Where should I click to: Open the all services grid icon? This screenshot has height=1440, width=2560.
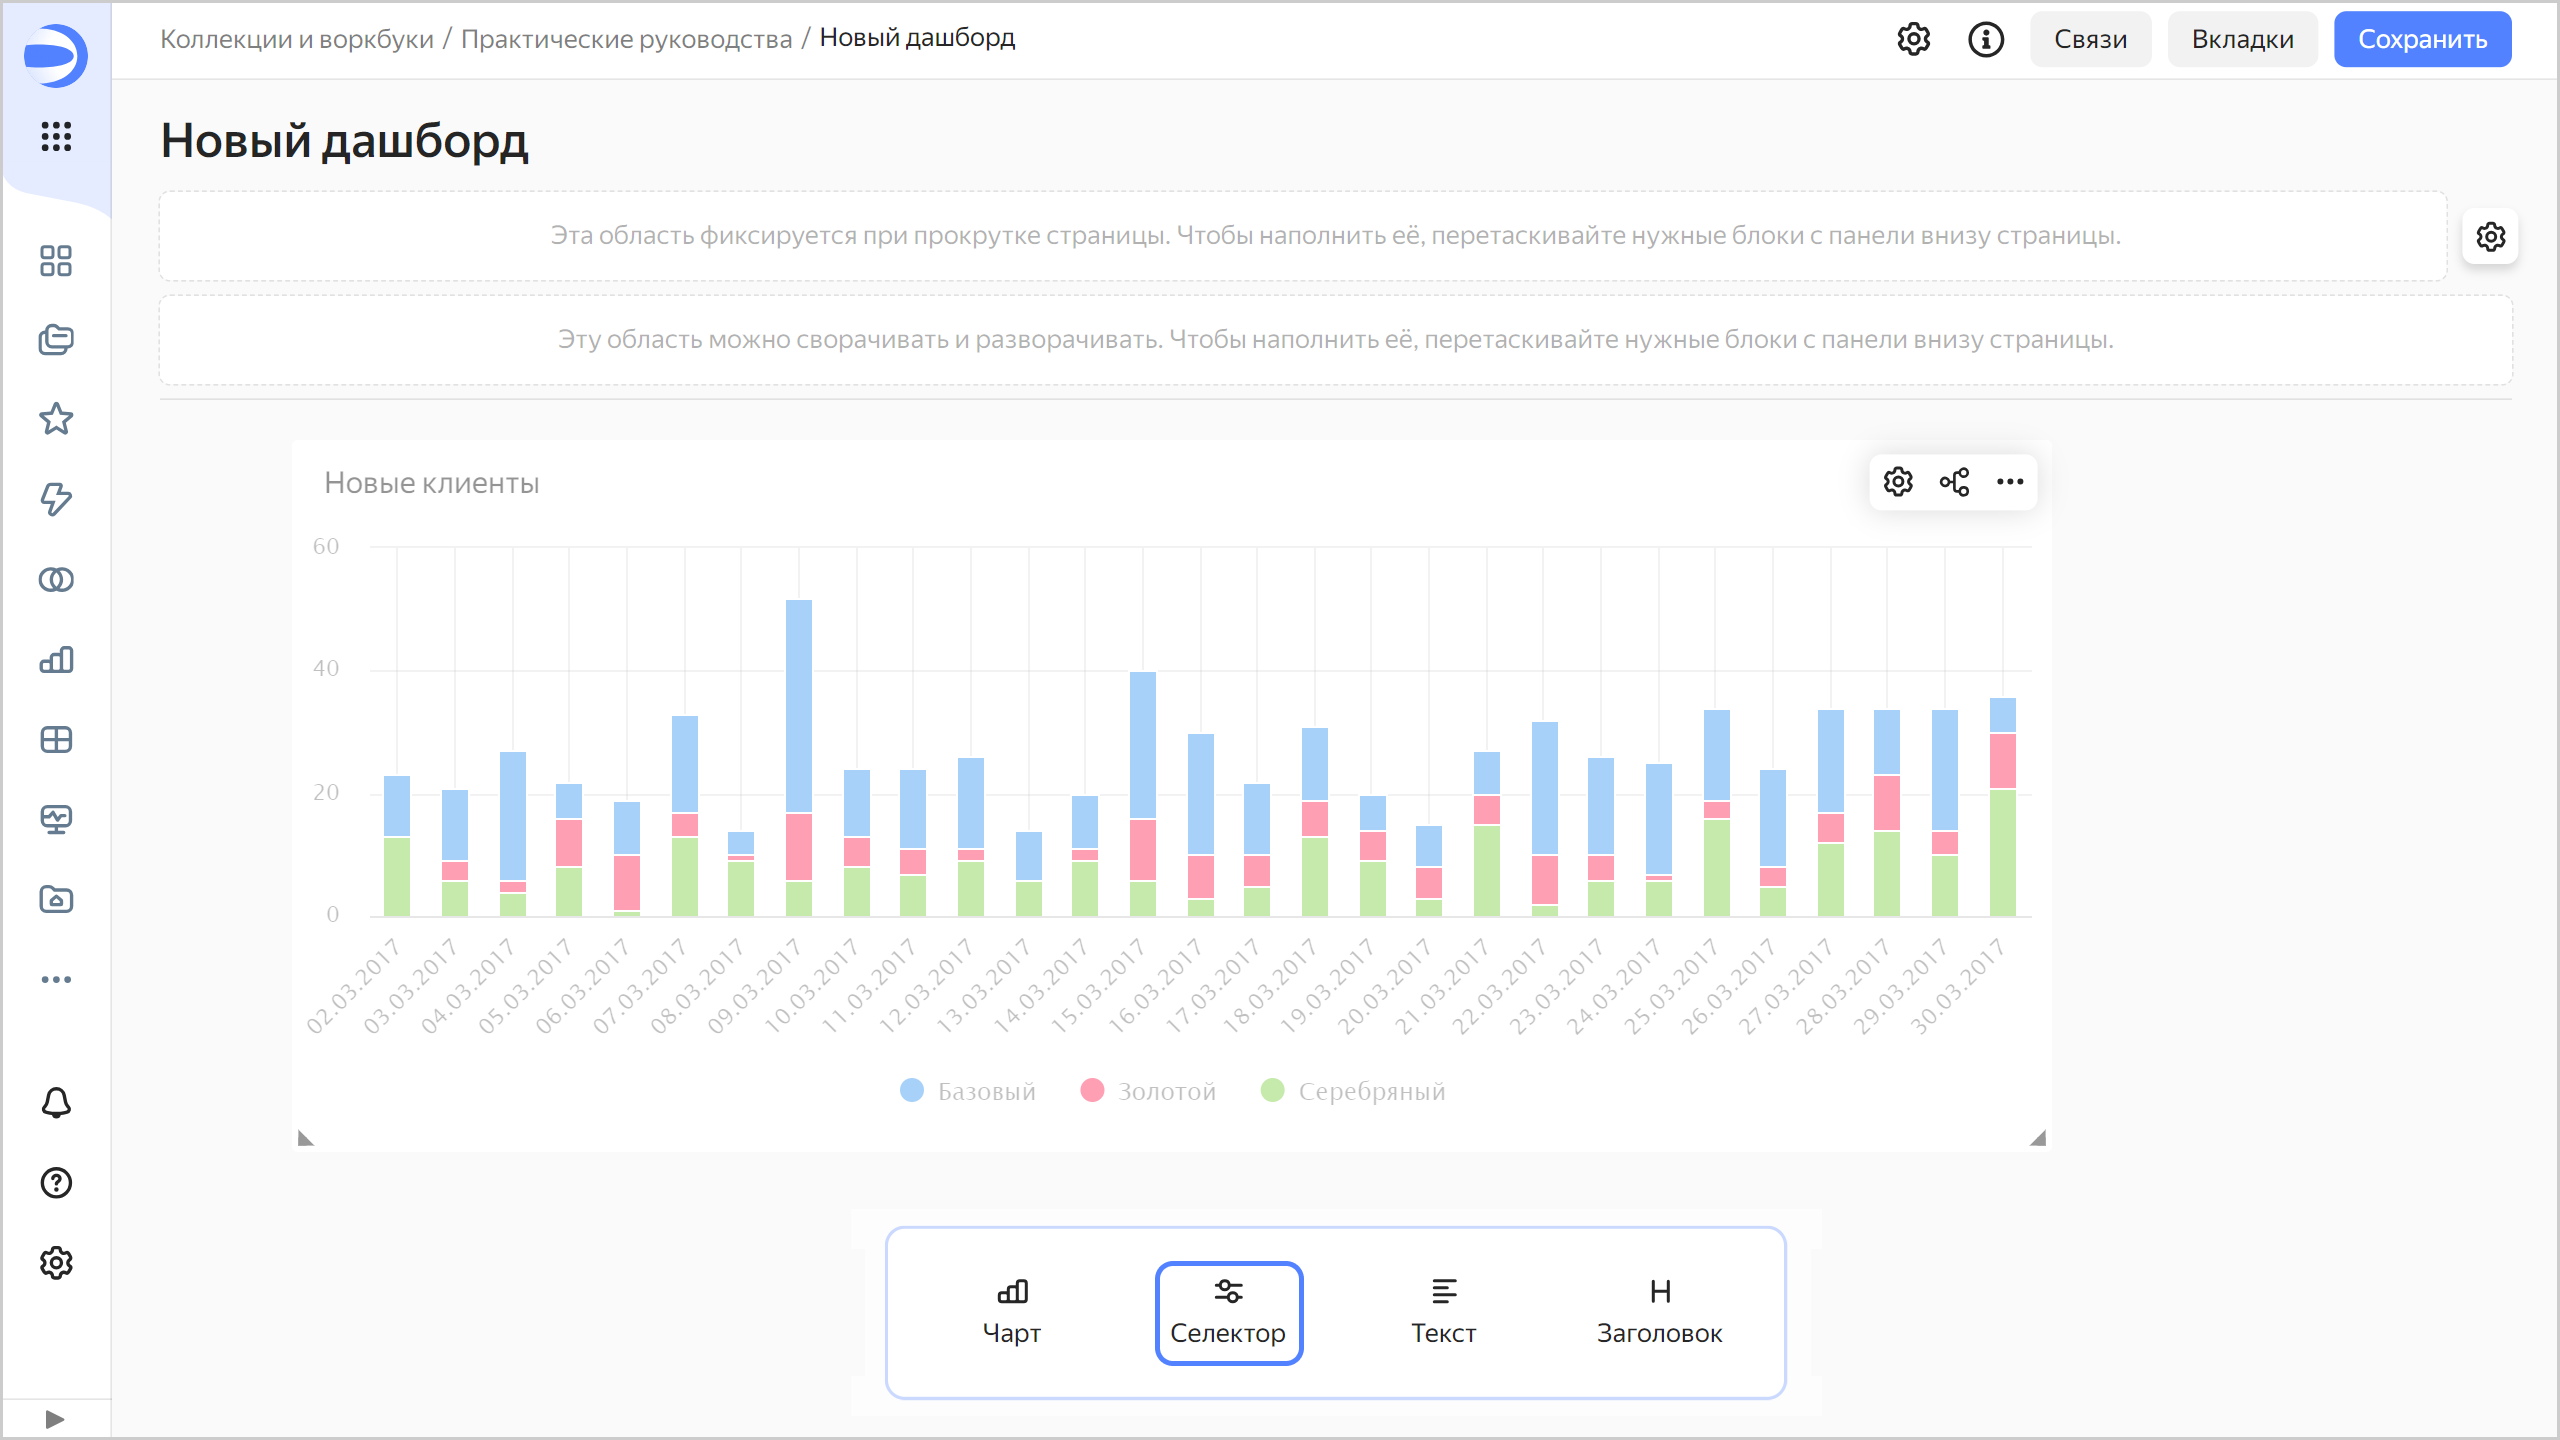click(x=56, y=136)
